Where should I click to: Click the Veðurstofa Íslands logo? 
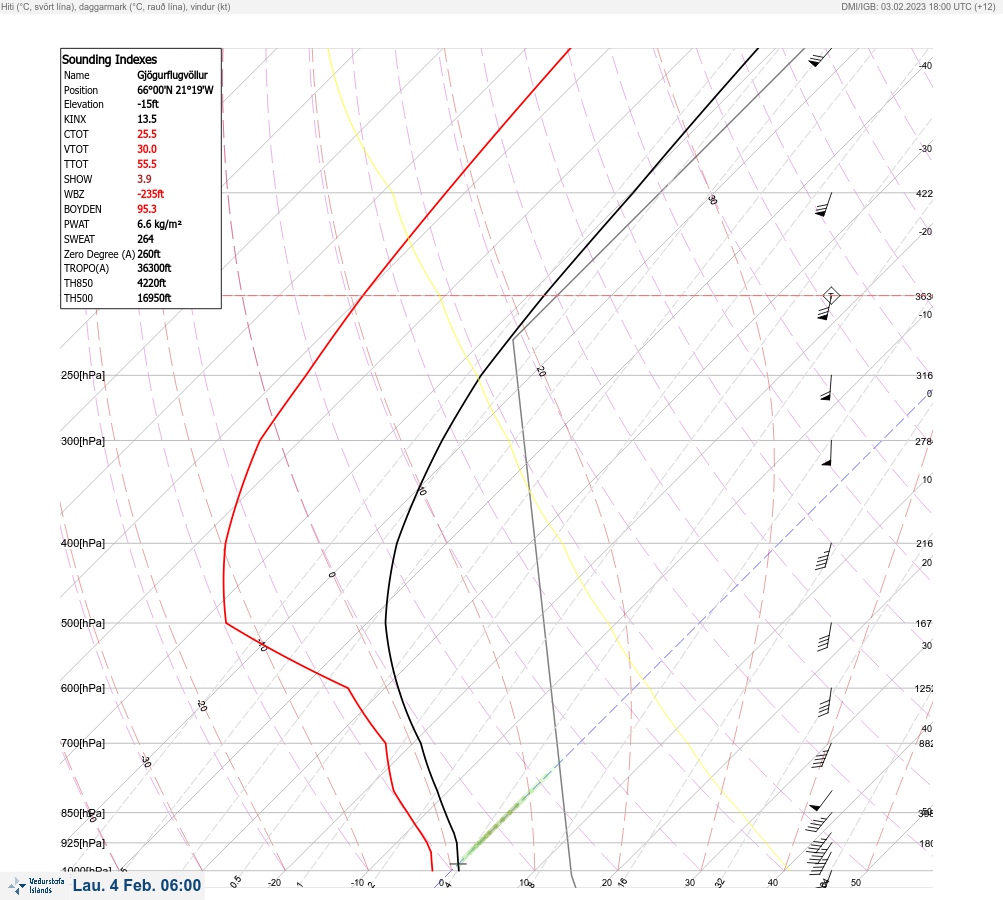36,886
